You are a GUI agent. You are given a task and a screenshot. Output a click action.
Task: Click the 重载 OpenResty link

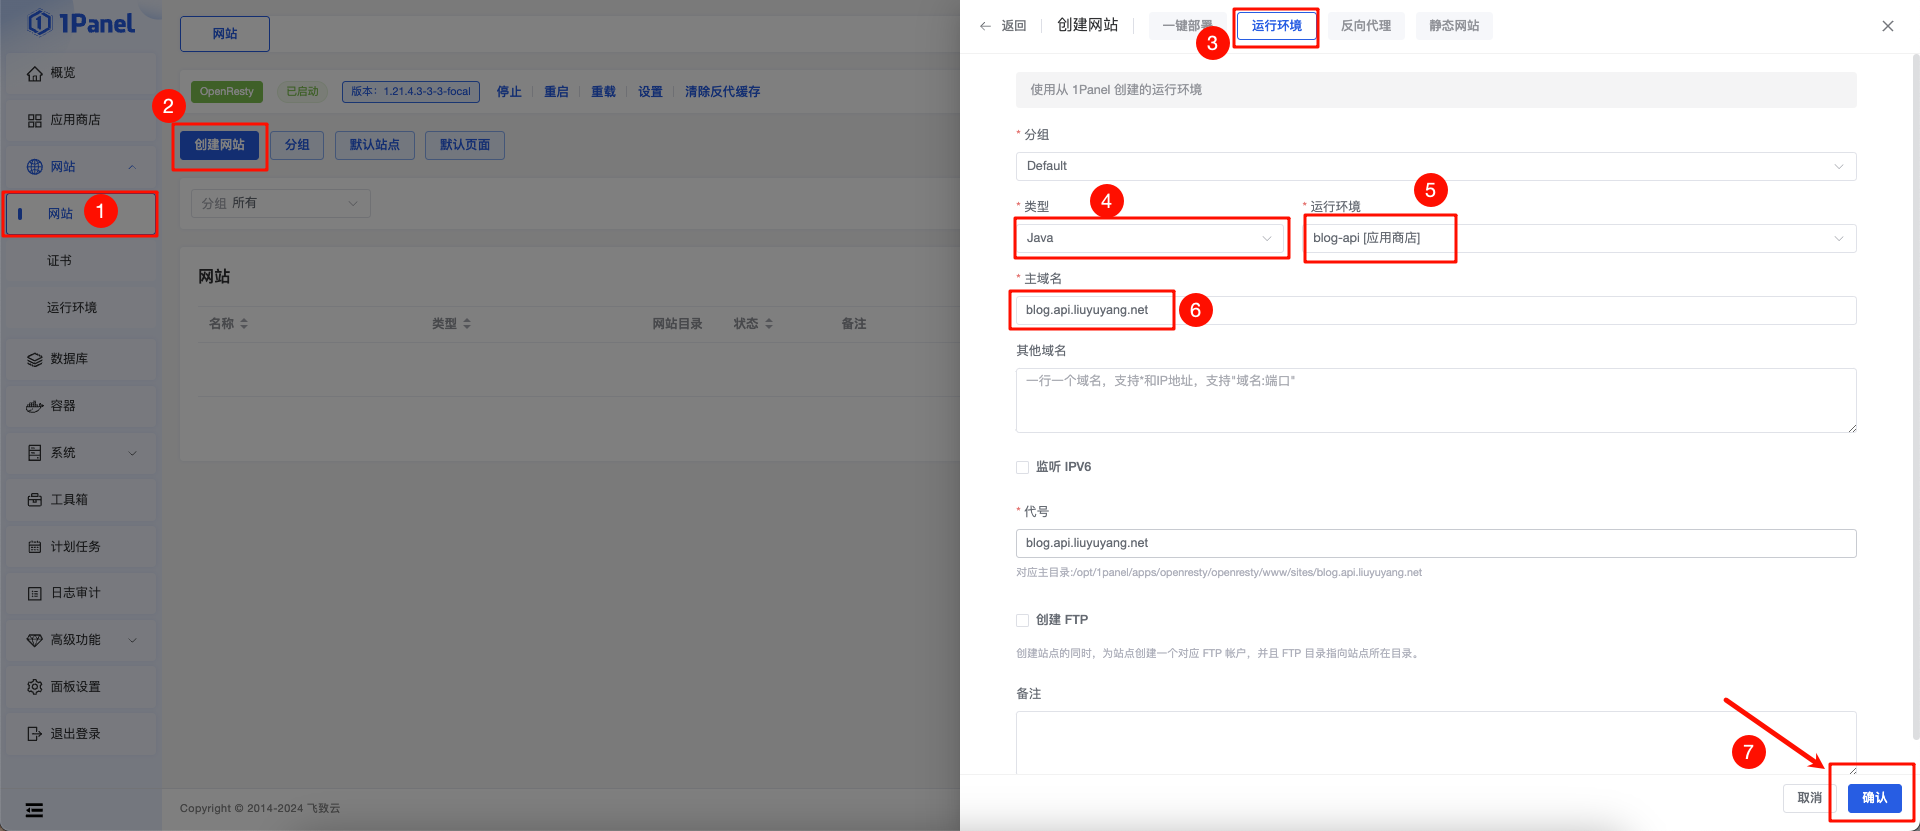[603, 92]
